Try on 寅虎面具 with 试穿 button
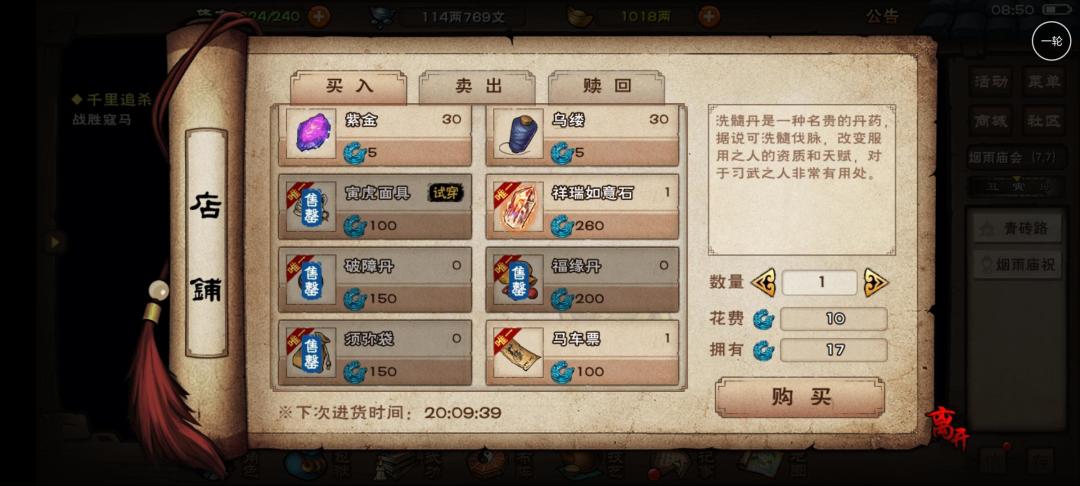Screen dimensions: 1080x486 coord(445,193)
